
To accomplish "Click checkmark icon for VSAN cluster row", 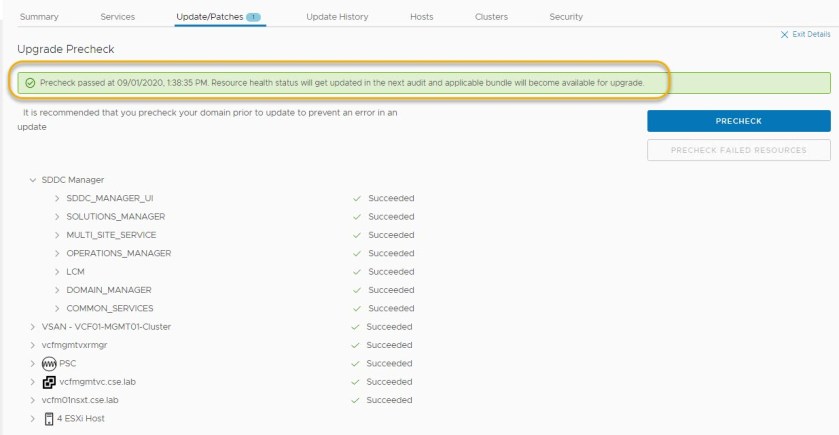I will click(x=355, y=327).
